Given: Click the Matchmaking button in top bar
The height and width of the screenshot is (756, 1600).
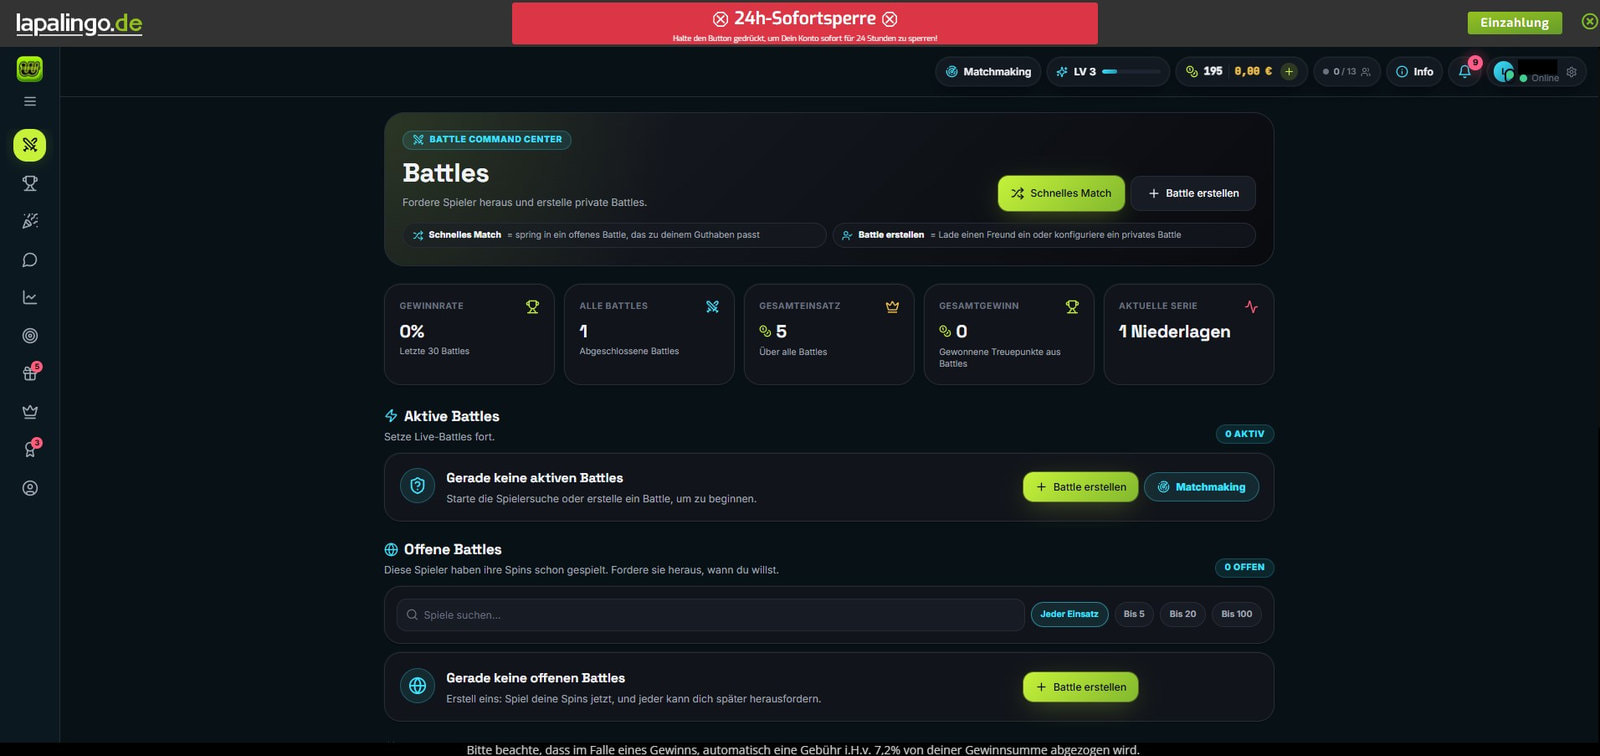Looking at the screenshot, I should click(988, 71).
